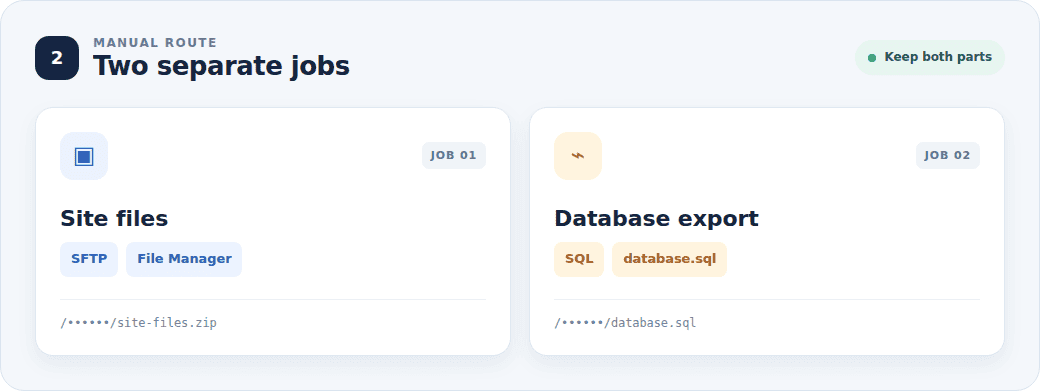Click the Site files heading
The height and width of the screenshot is (392, 1040).
coord(114,218)
